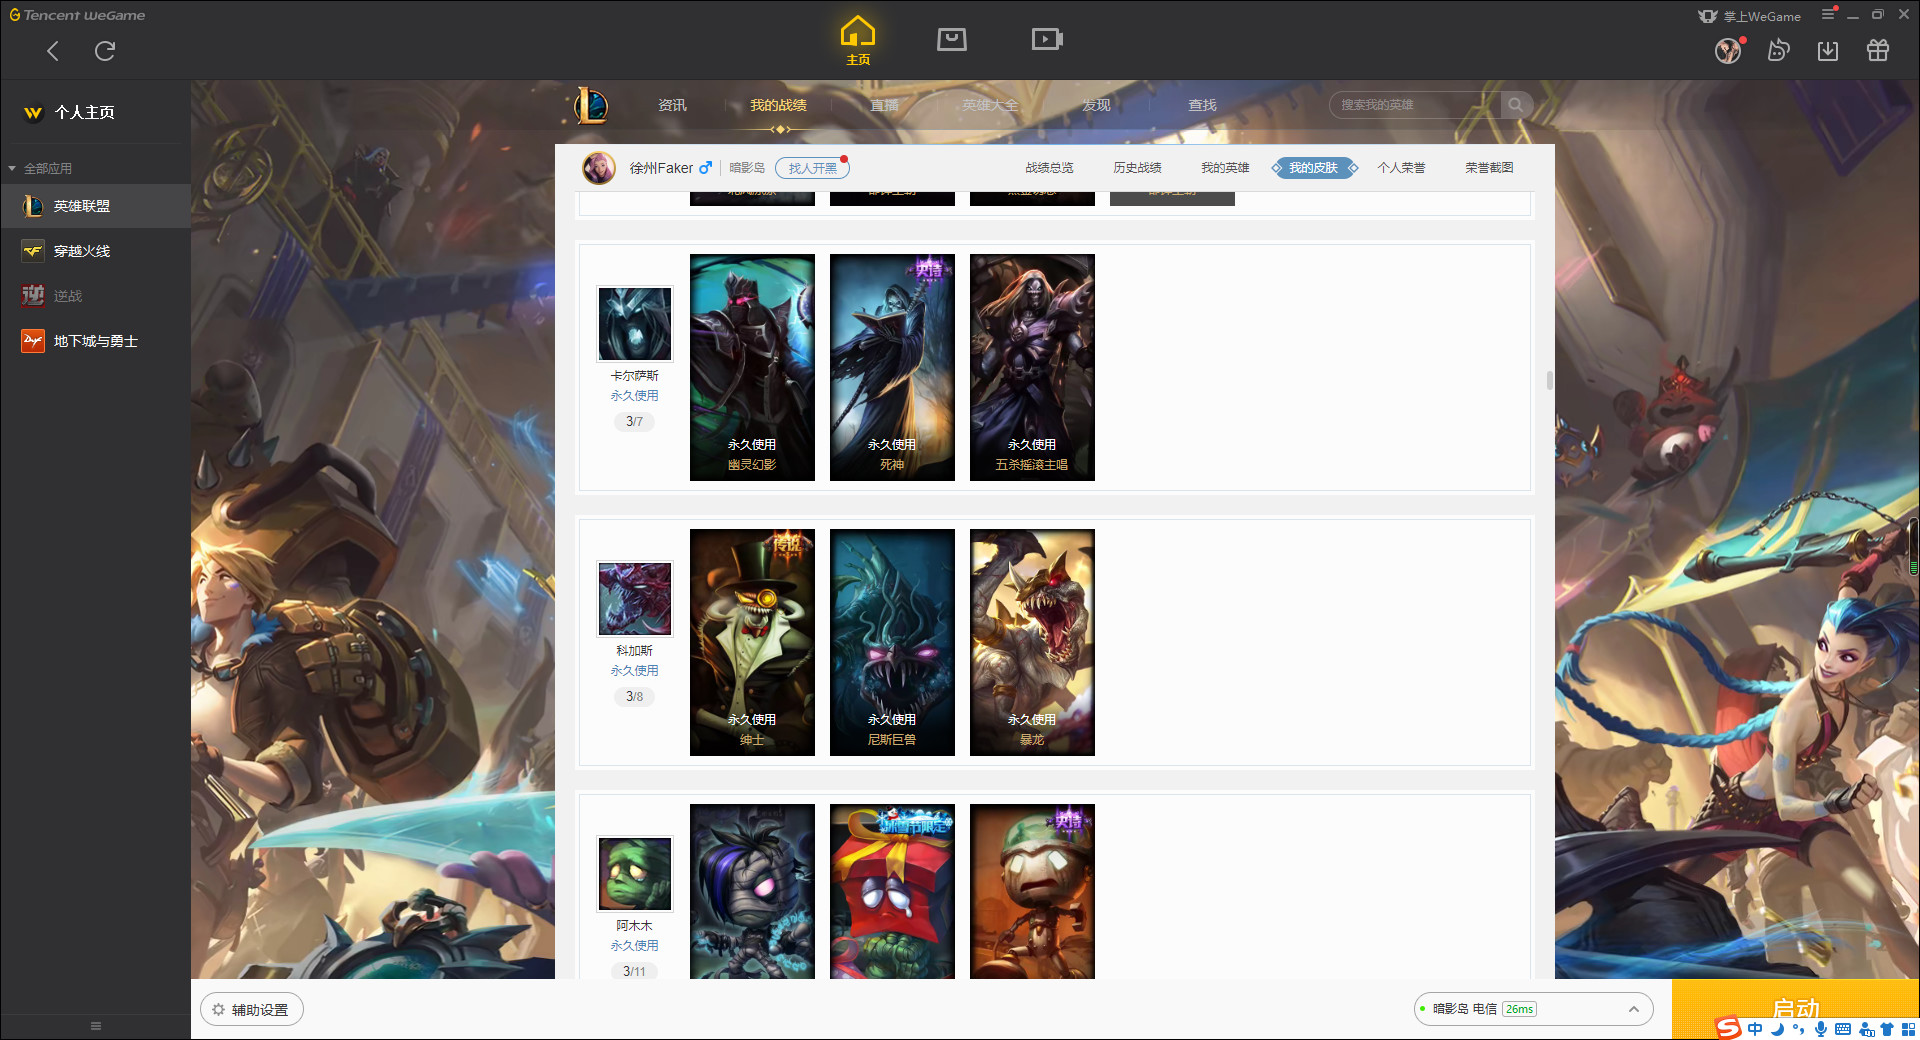Switch to 历史战绩
The image size is (1920, 1040).
tap(1137, 168)
